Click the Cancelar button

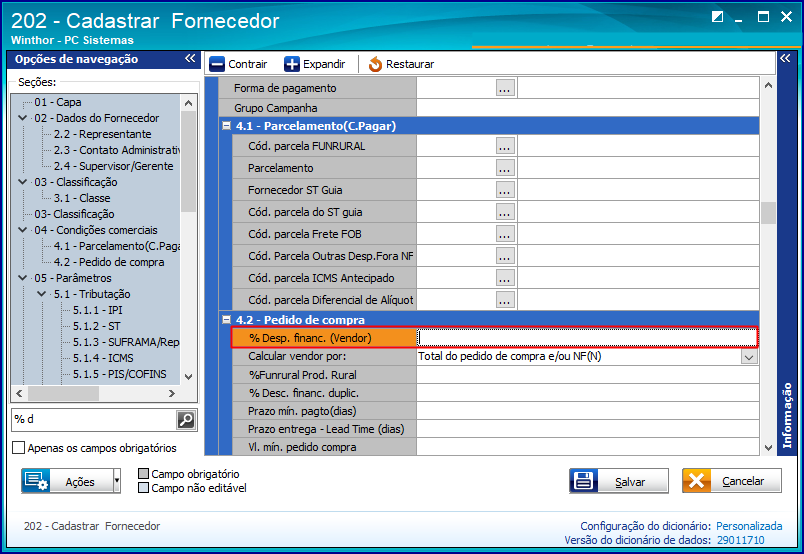(x=732, y=481)
